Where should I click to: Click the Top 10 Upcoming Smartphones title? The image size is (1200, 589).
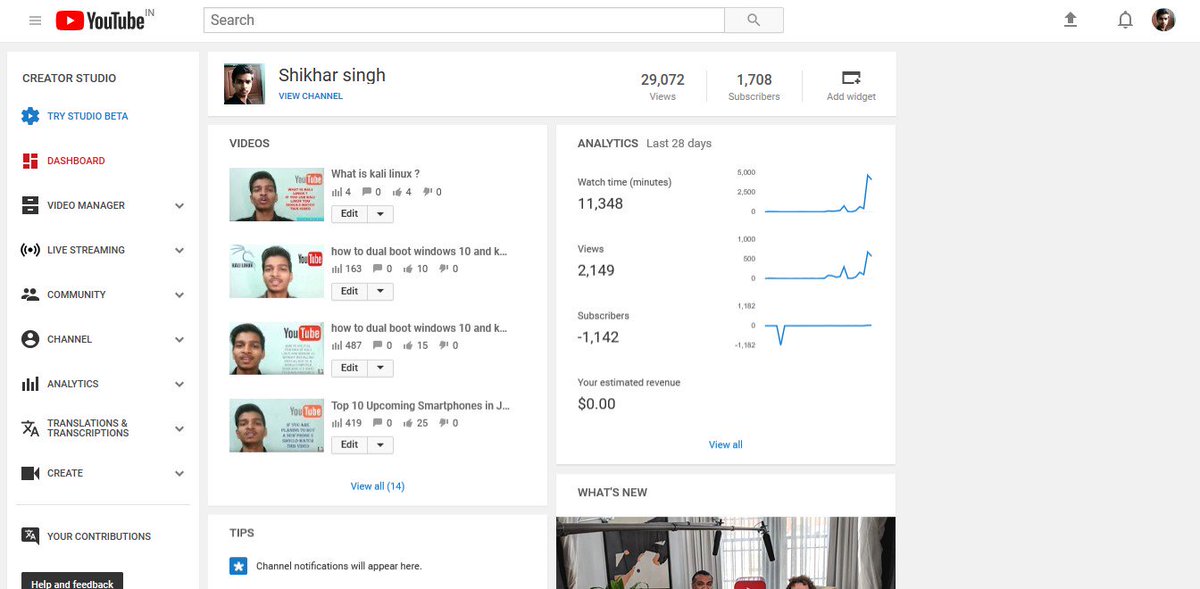421,406
